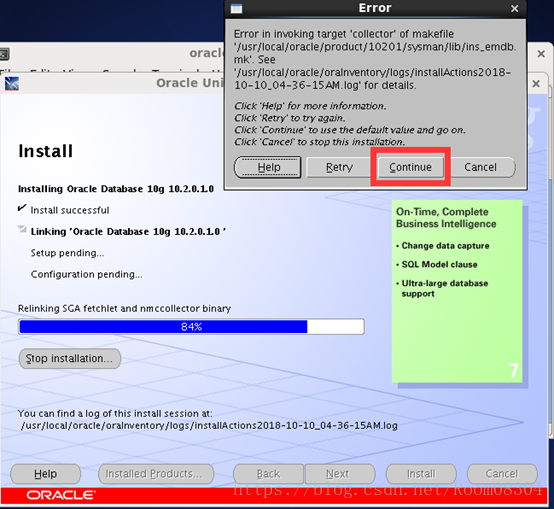The width and height of the screenshot is (554, 509).
Task: Click the Error dialog title bar
Action: (x=375, y=8)
